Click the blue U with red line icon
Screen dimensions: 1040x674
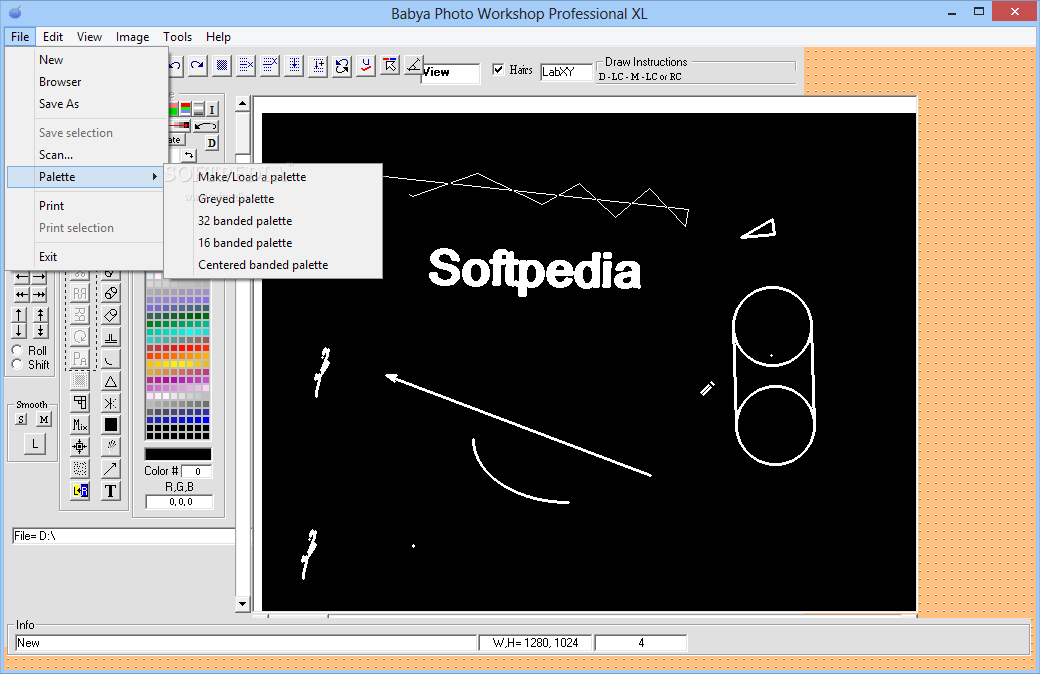click(366, 65)
